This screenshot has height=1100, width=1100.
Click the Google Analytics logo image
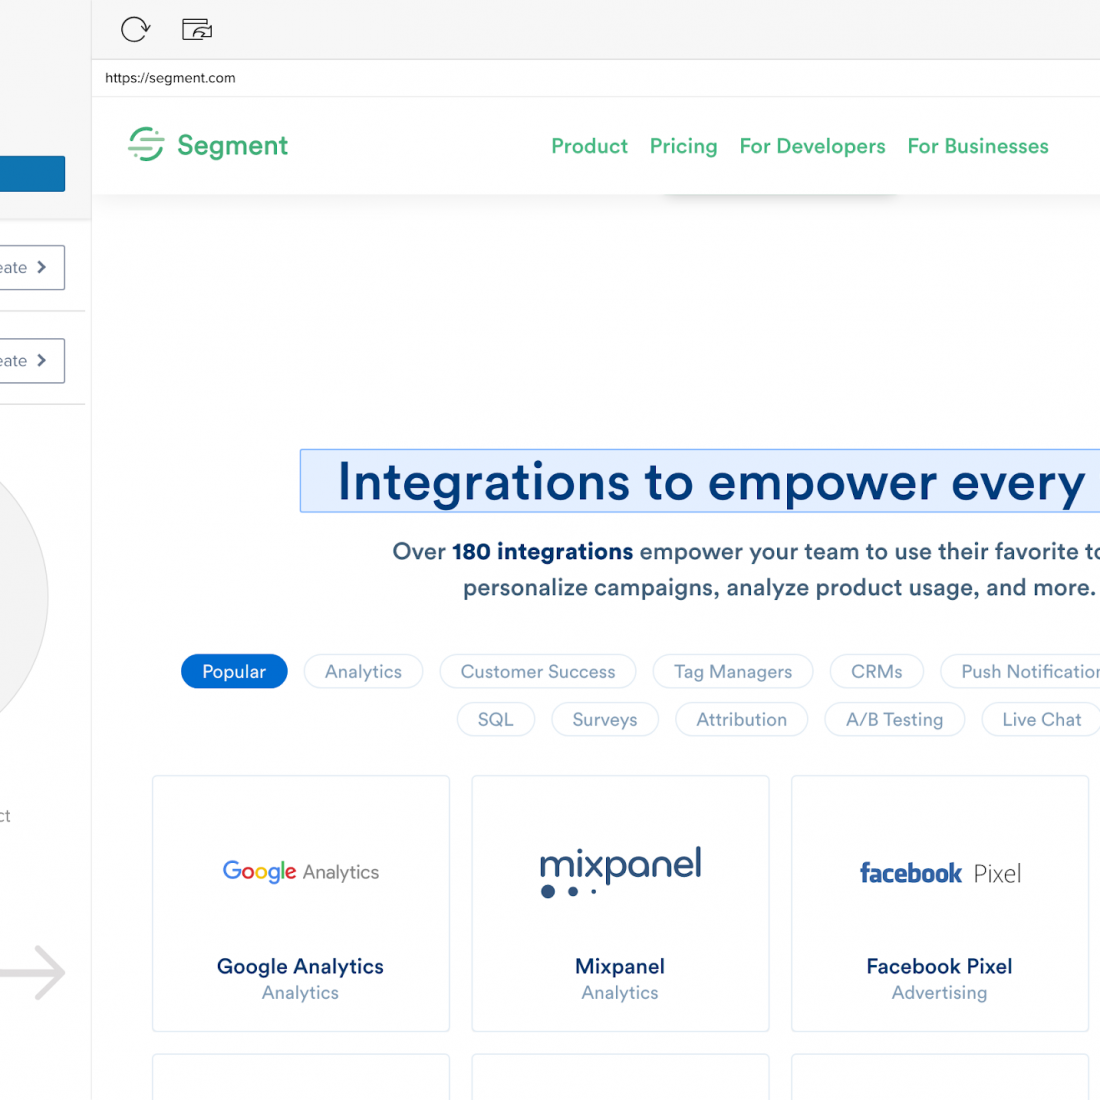coord(300,871)
